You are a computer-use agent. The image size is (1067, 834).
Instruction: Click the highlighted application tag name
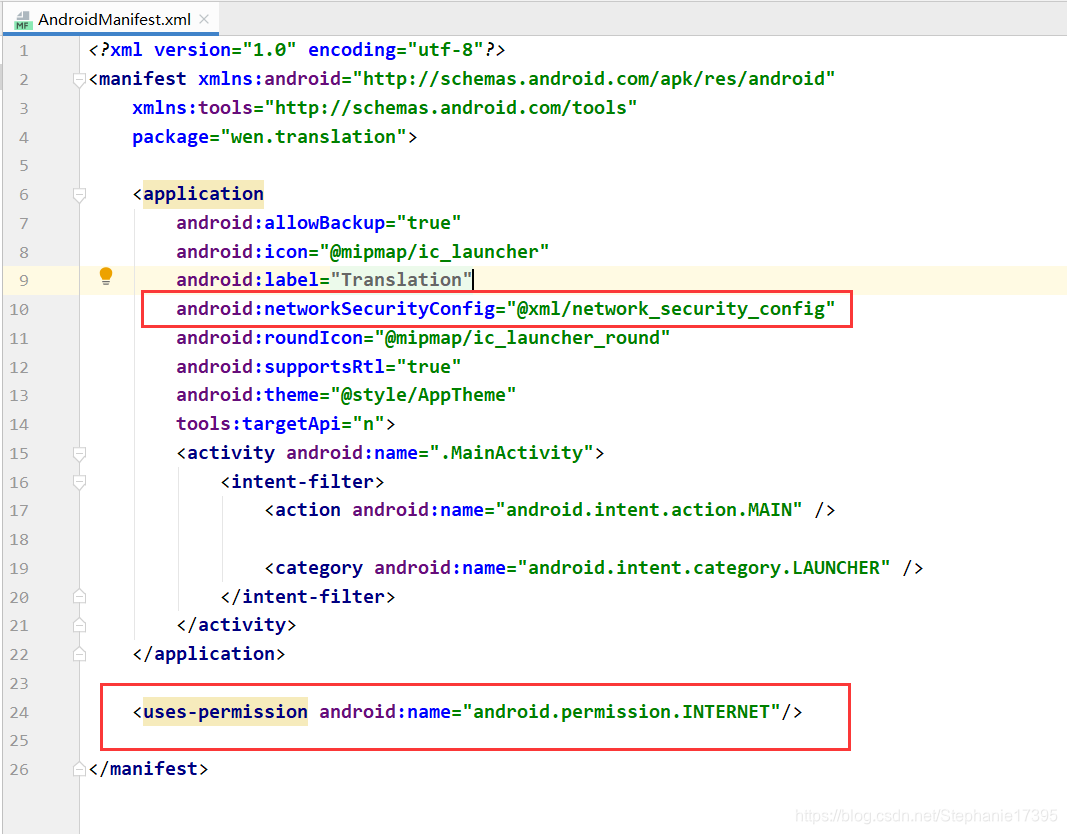(203, 194)
